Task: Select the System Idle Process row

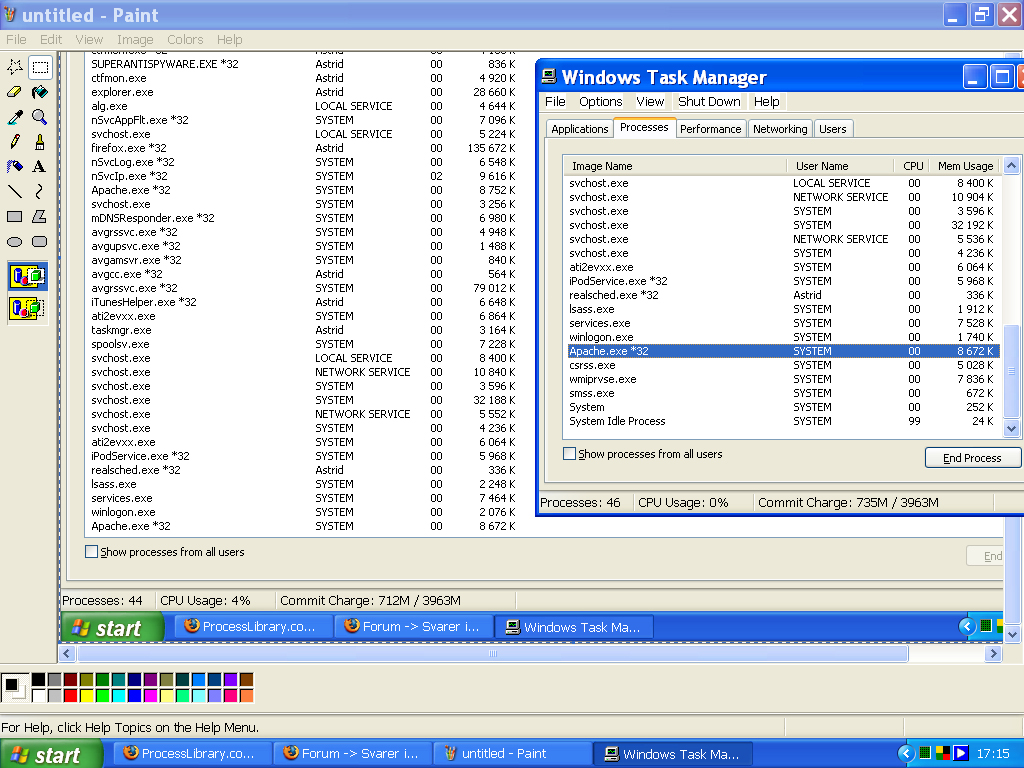Action: (783, 421)
